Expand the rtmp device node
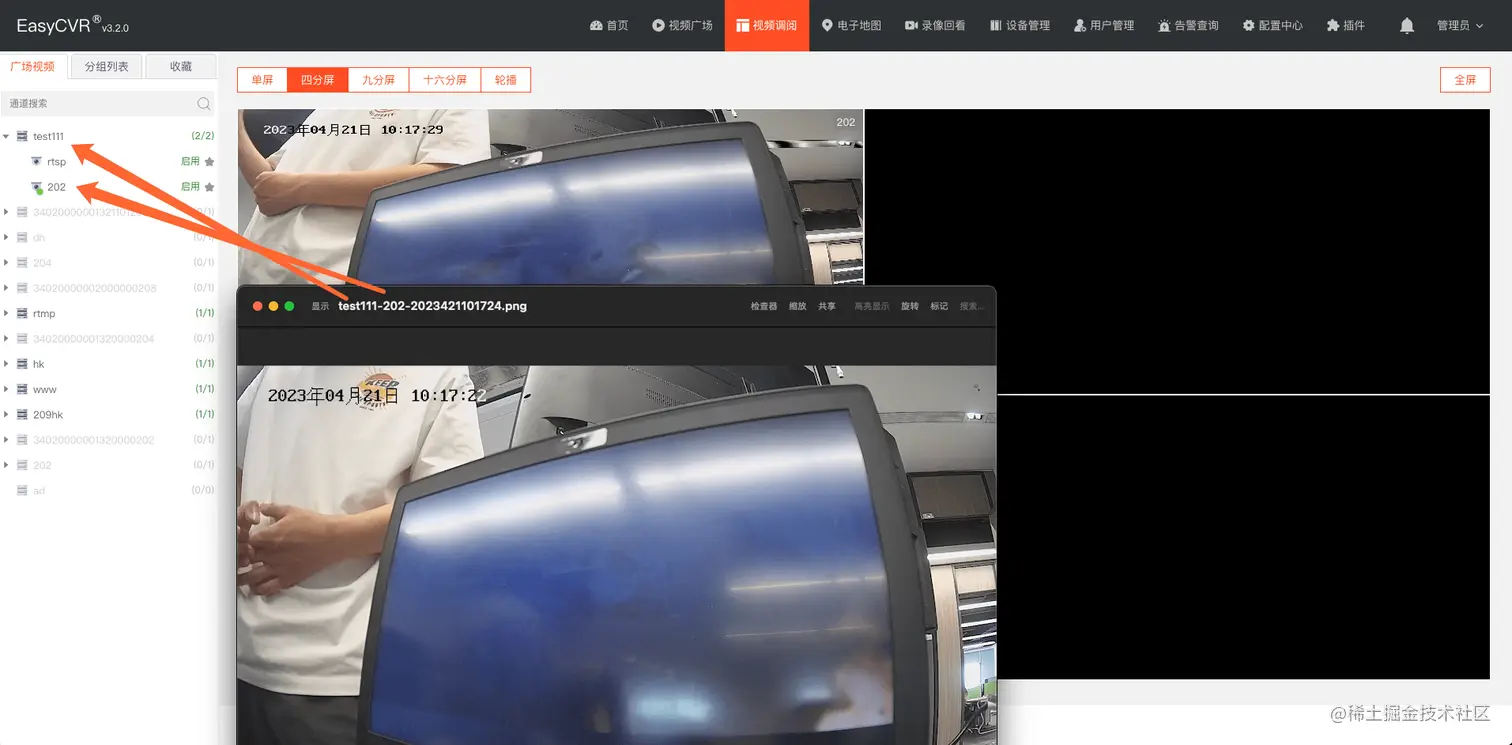Screen dimensions: 1512x745 point(6,313)
